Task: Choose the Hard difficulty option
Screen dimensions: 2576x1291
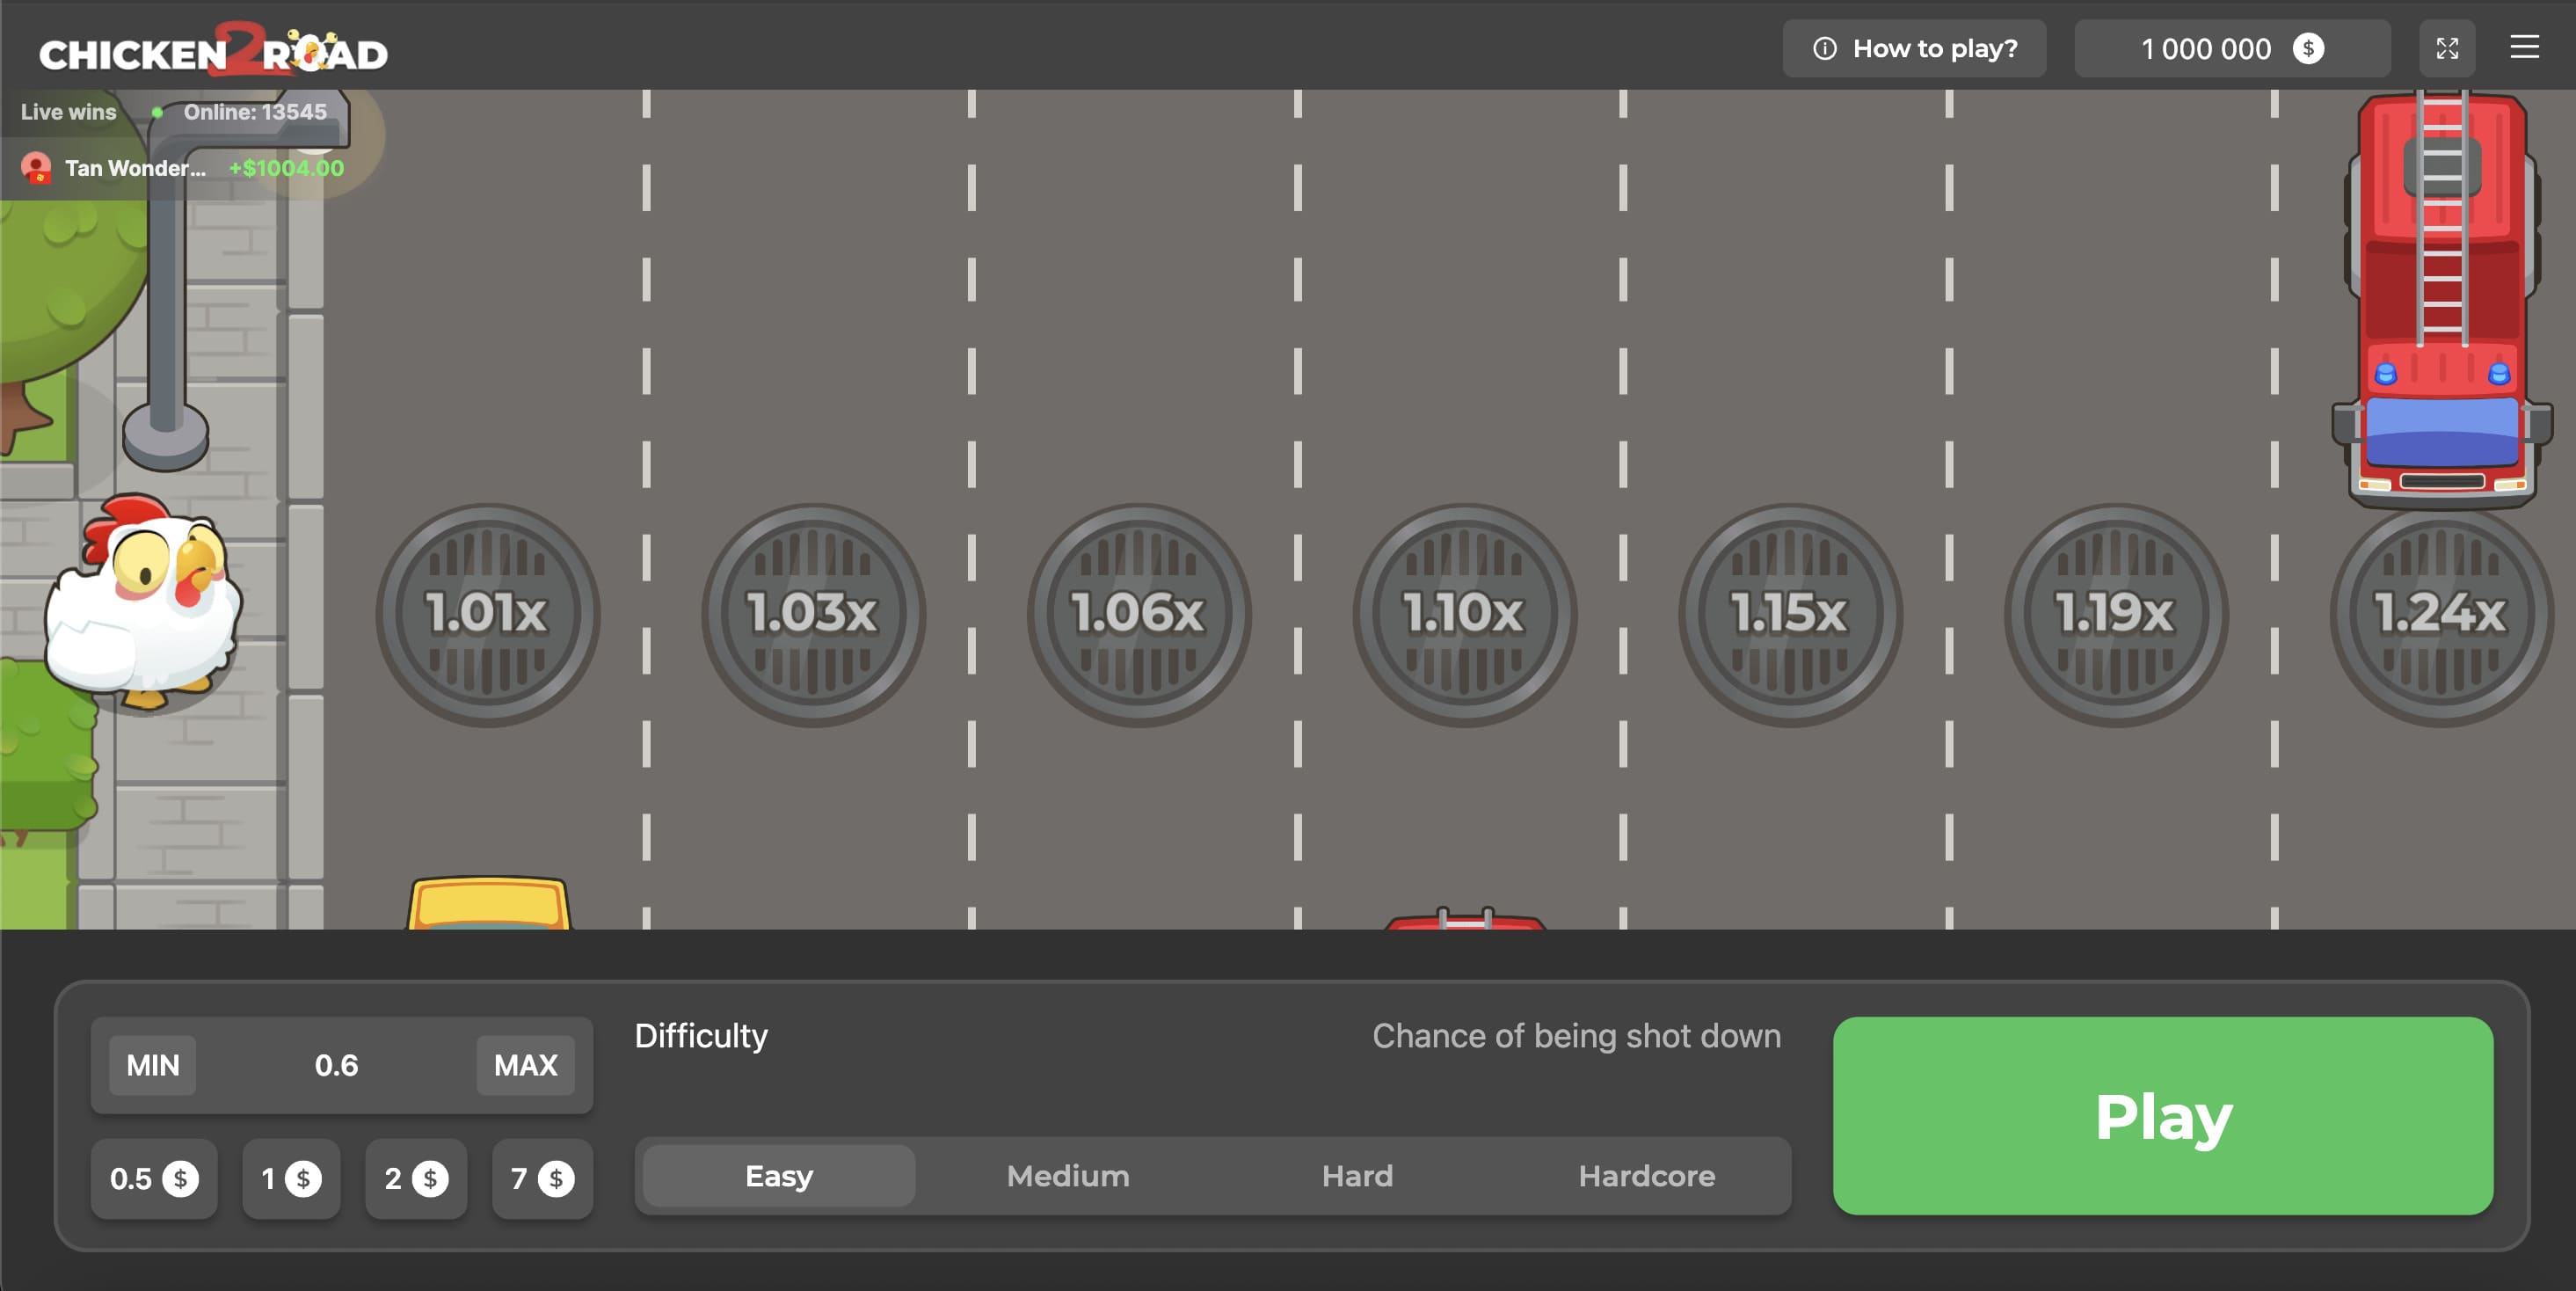Action: (1357, 1176)
